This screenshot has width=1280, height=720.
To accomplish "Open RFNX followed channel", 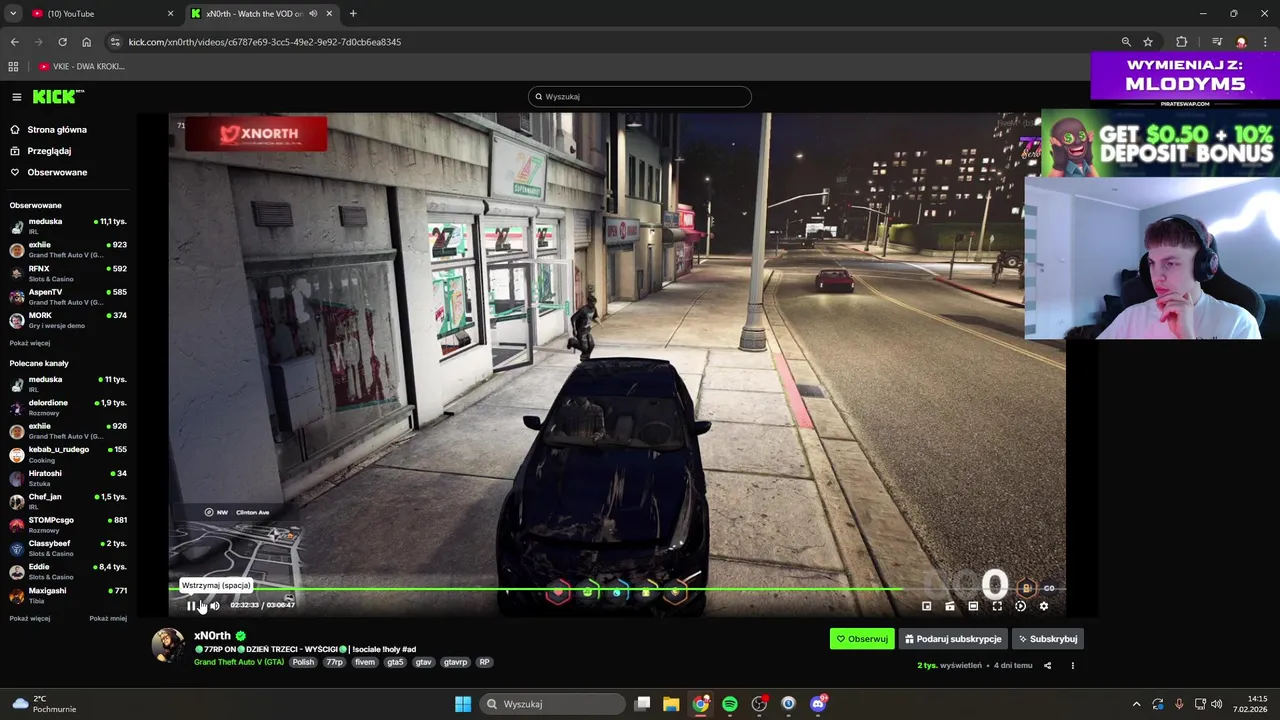I will pyautogui.click(x=68, y=273).
